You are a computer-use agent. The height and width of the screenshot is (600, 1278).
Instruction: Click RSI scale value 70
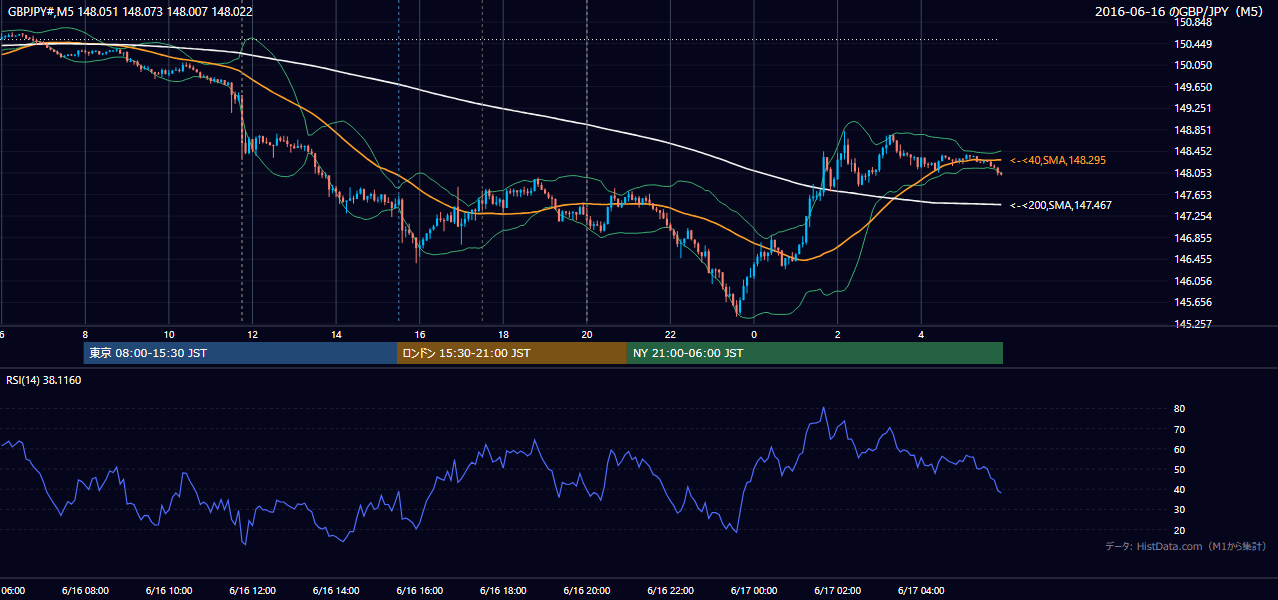[1179, 429]
